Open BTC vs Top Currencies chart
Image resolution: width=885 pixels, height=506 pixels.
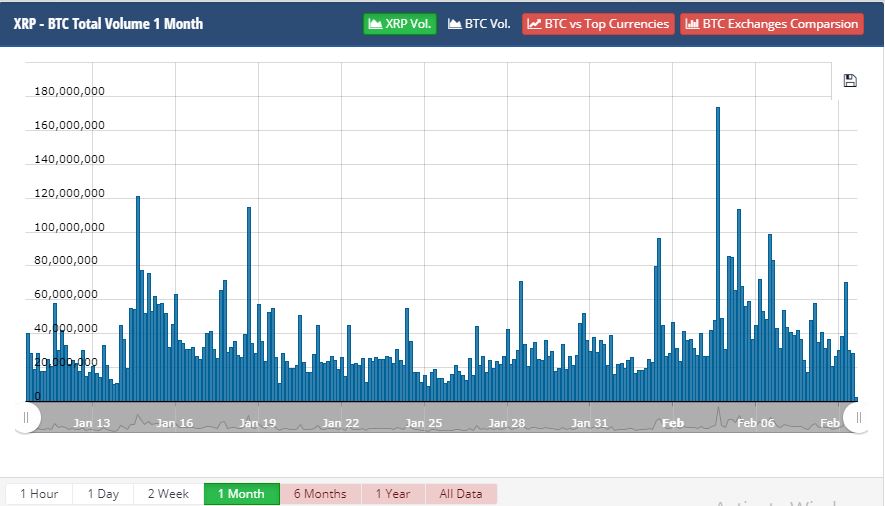pos(598,24)
